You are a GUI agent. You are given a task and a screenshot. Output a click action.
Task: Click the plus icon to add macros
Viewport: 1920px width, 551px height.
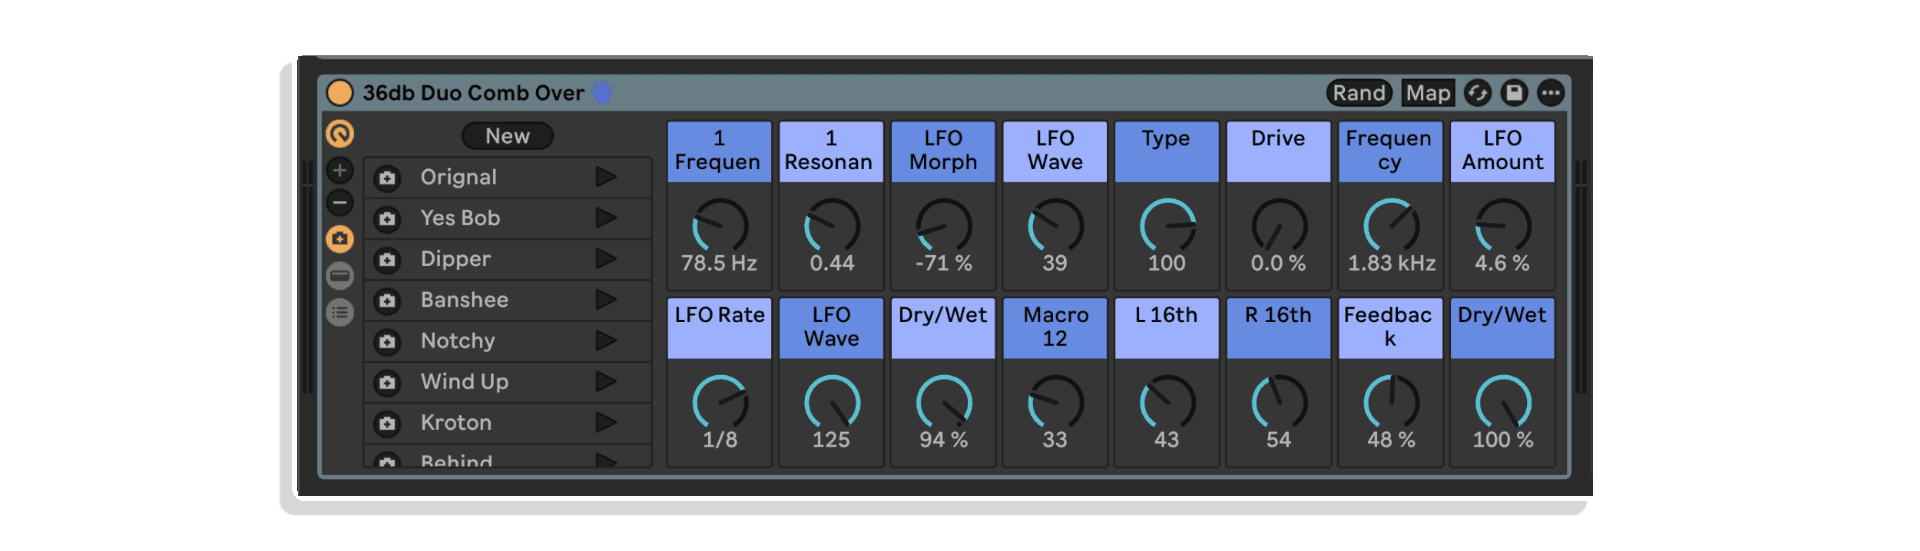point(340,170)
